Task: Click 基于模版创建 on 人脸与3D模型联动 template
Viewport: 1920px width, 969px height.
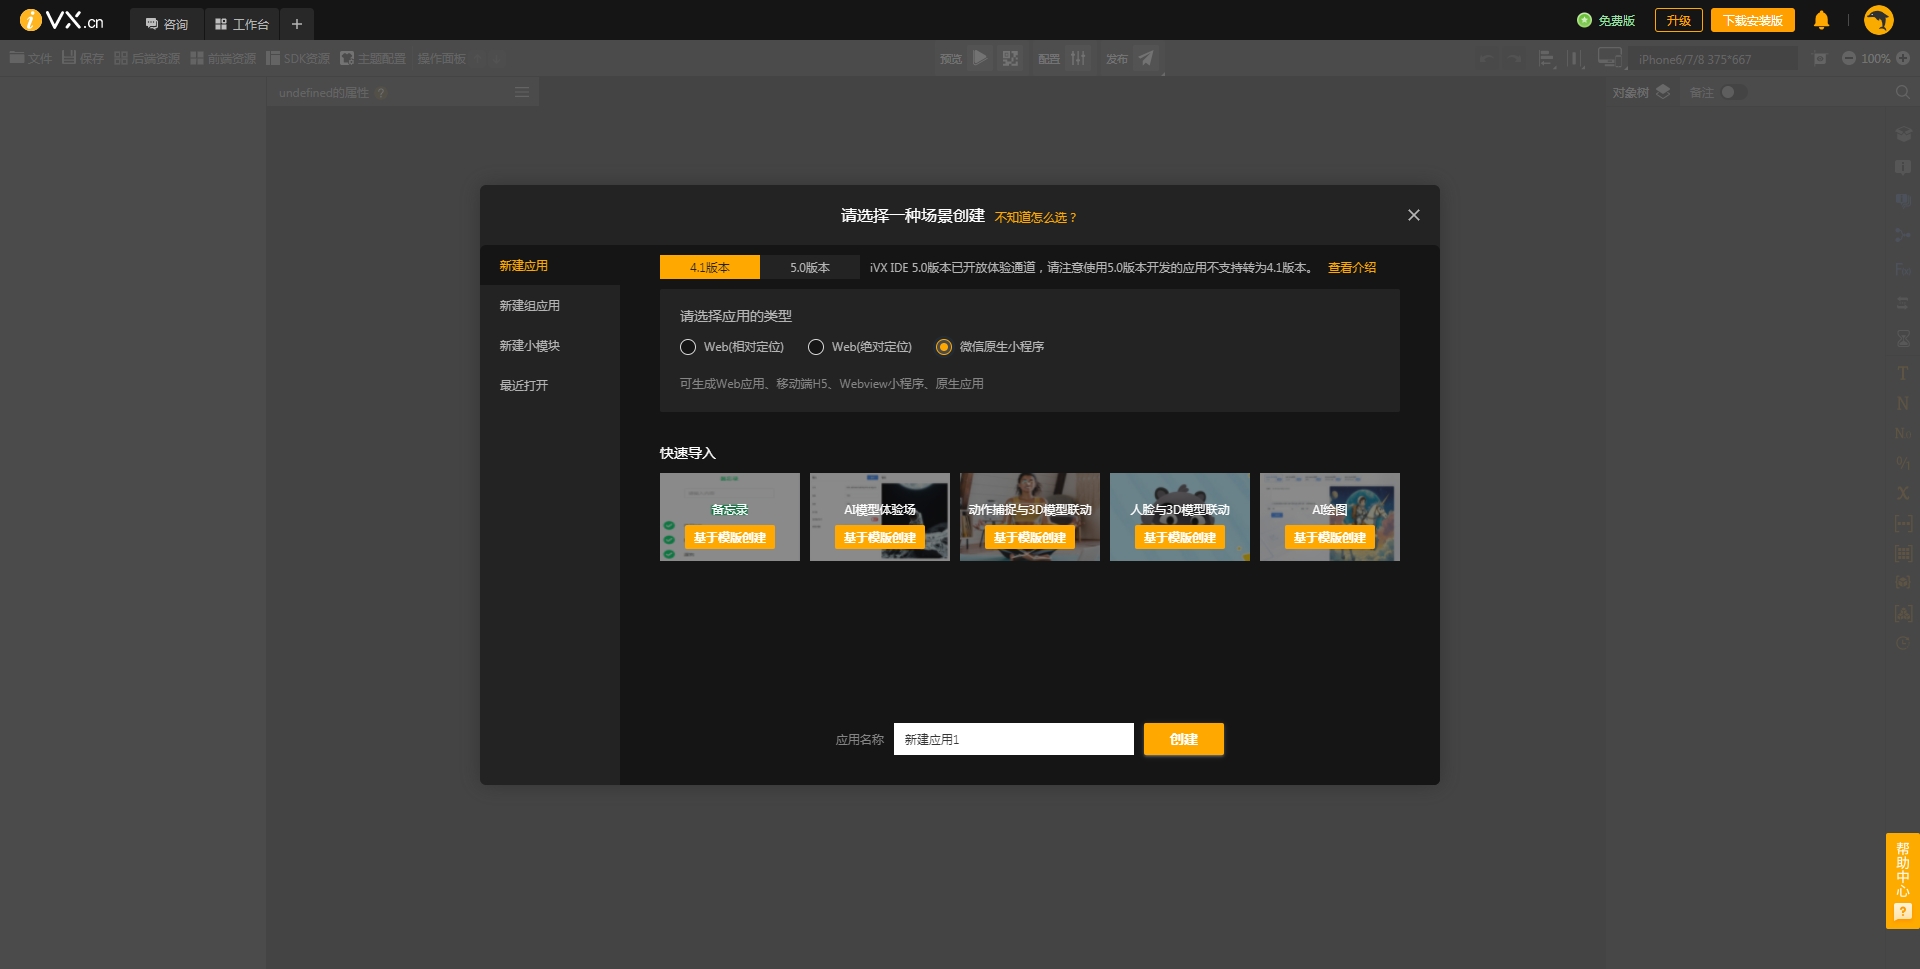Action: click(x=1180, y=538)
